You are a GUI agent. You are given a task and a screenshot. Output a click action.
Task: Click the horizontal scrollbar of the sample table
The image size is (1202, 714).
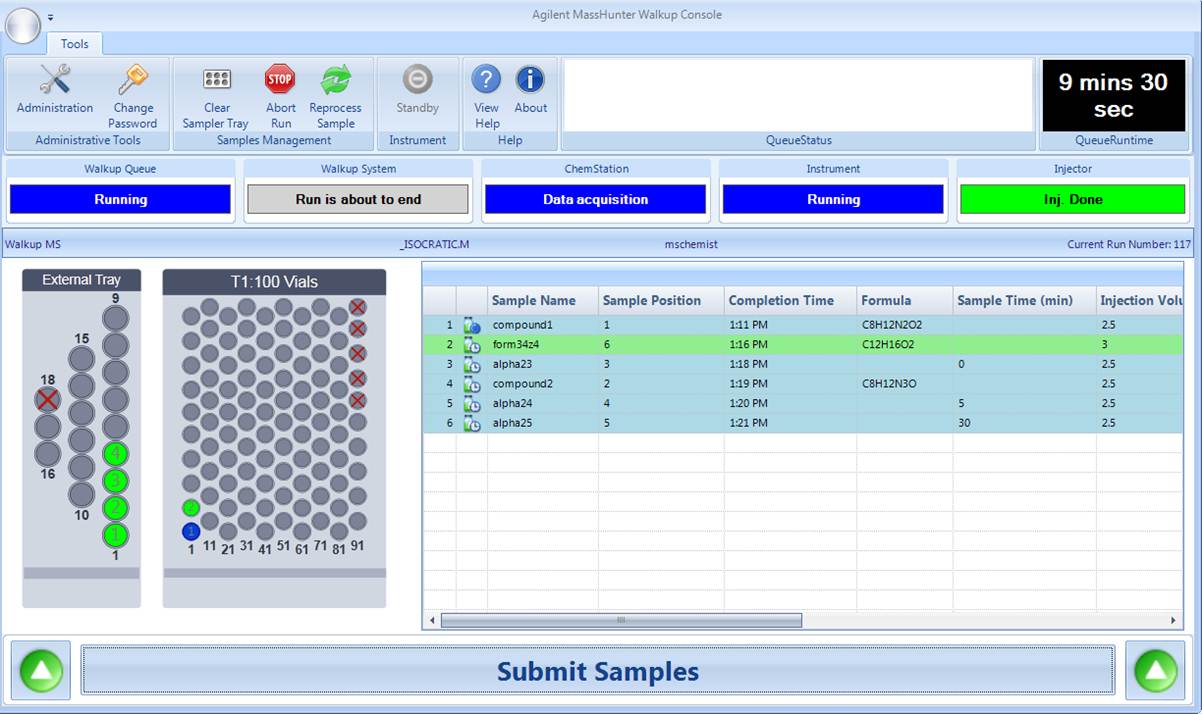pos(621,621)
